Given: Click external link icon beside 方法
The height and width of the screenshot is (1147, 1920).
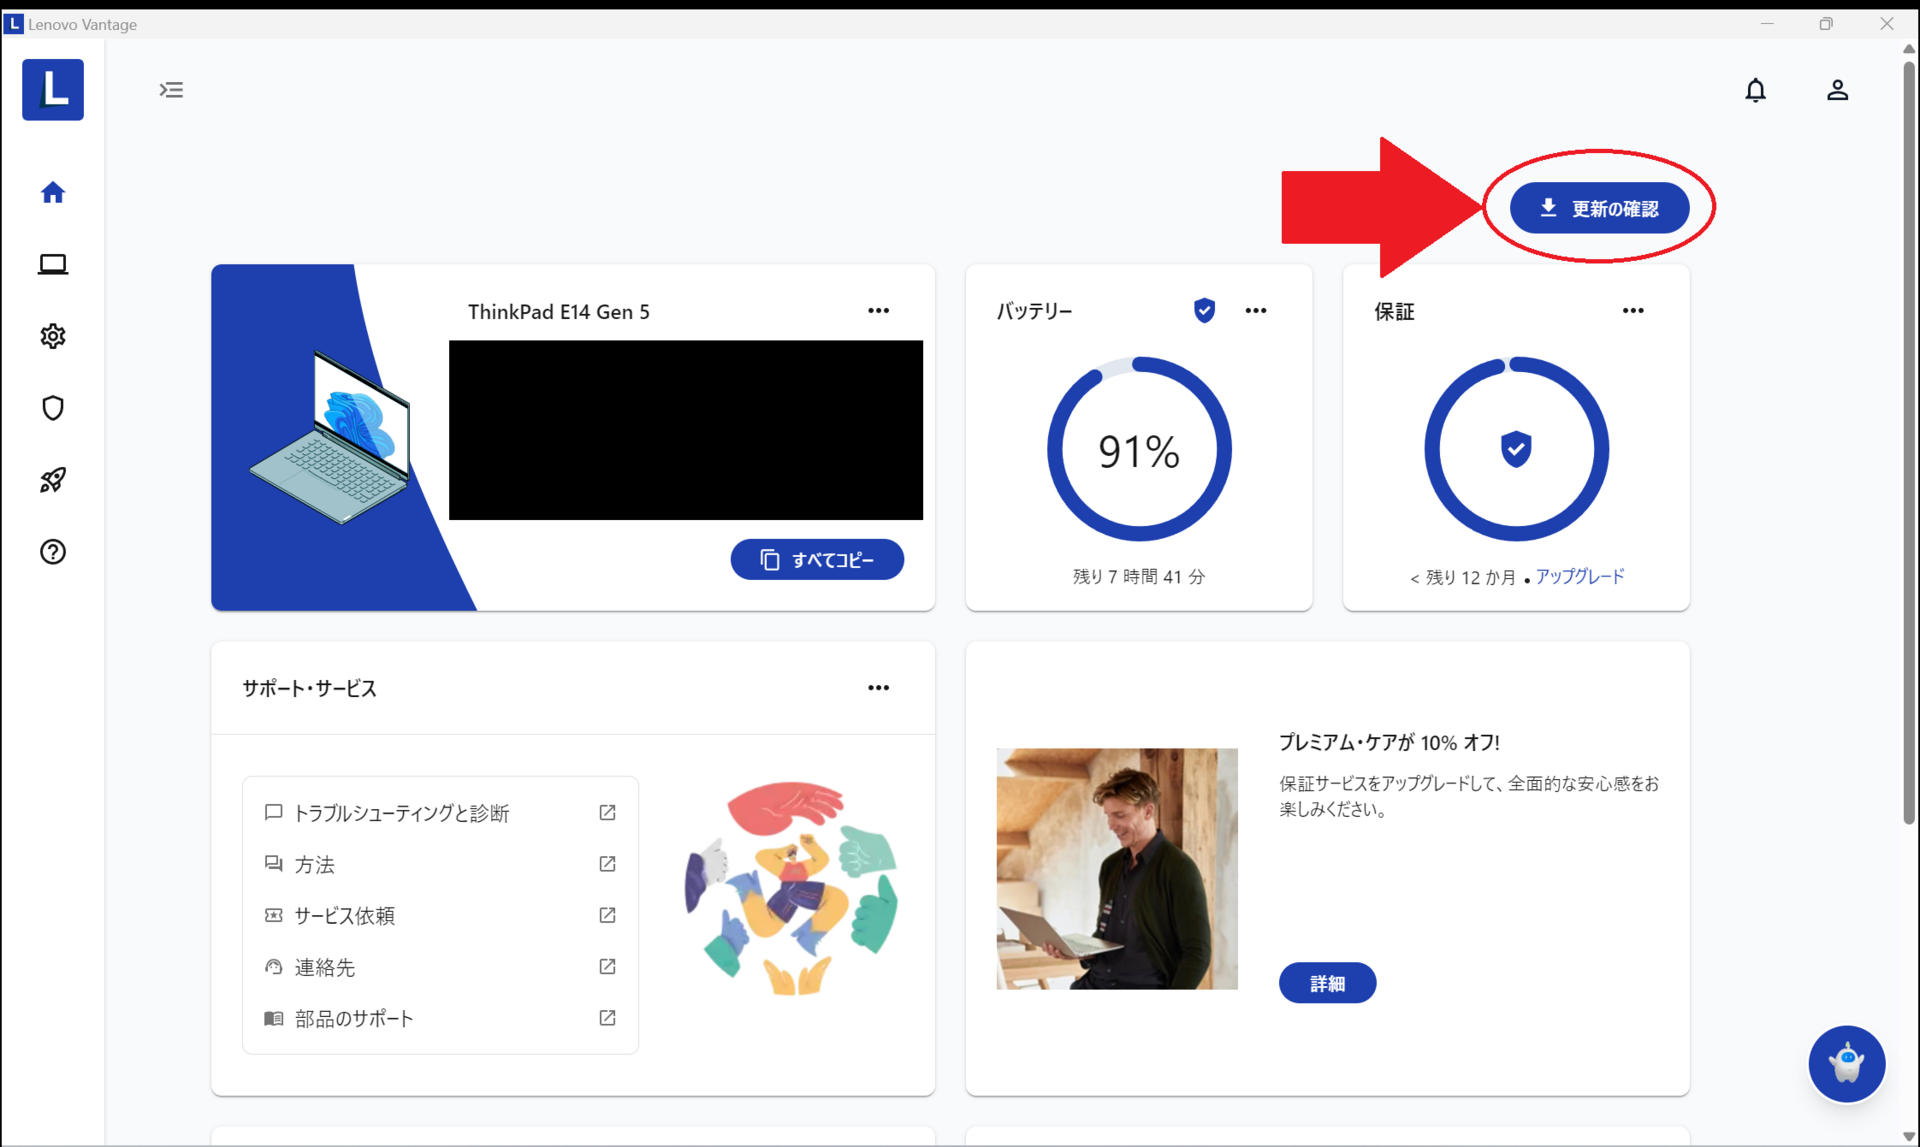Looking at the screenshot, I should click(x=607, y=864).
